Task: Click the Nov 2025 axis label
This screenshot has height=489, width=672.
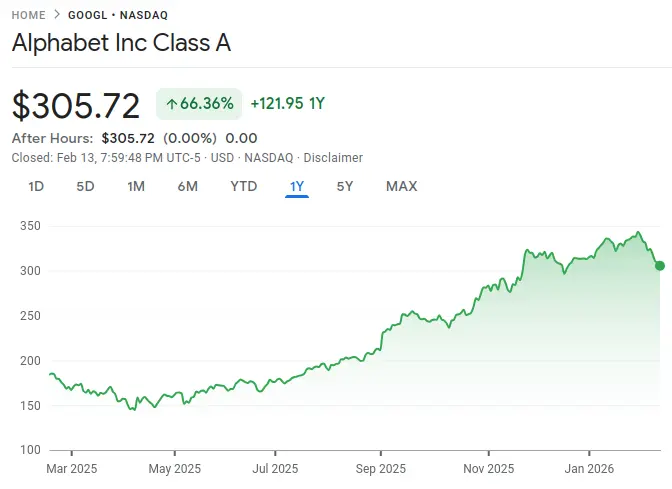Action: [488, 468]
